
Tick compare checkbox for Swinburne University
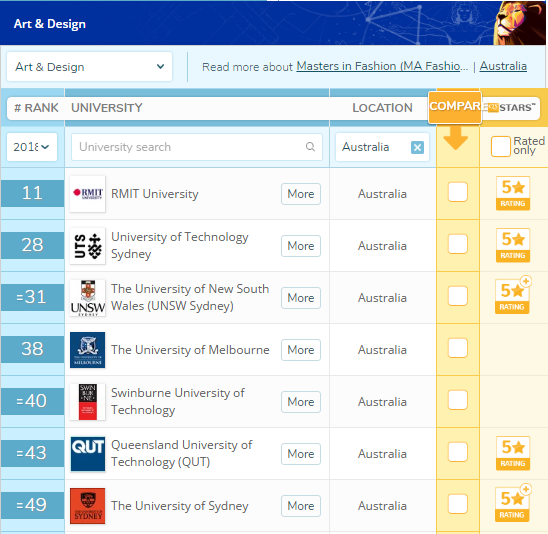[x=457, y=400]
